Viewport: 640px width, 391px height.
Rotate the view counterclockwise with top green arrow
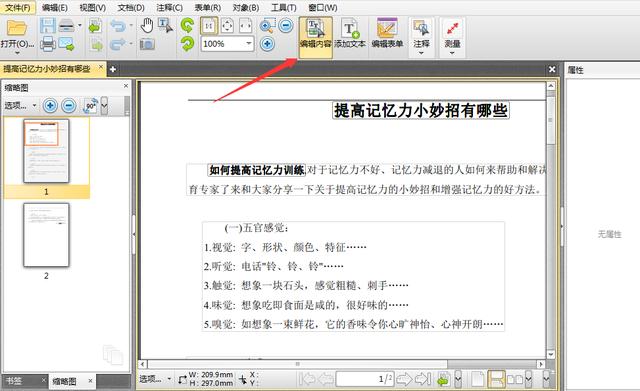point(187,26)
